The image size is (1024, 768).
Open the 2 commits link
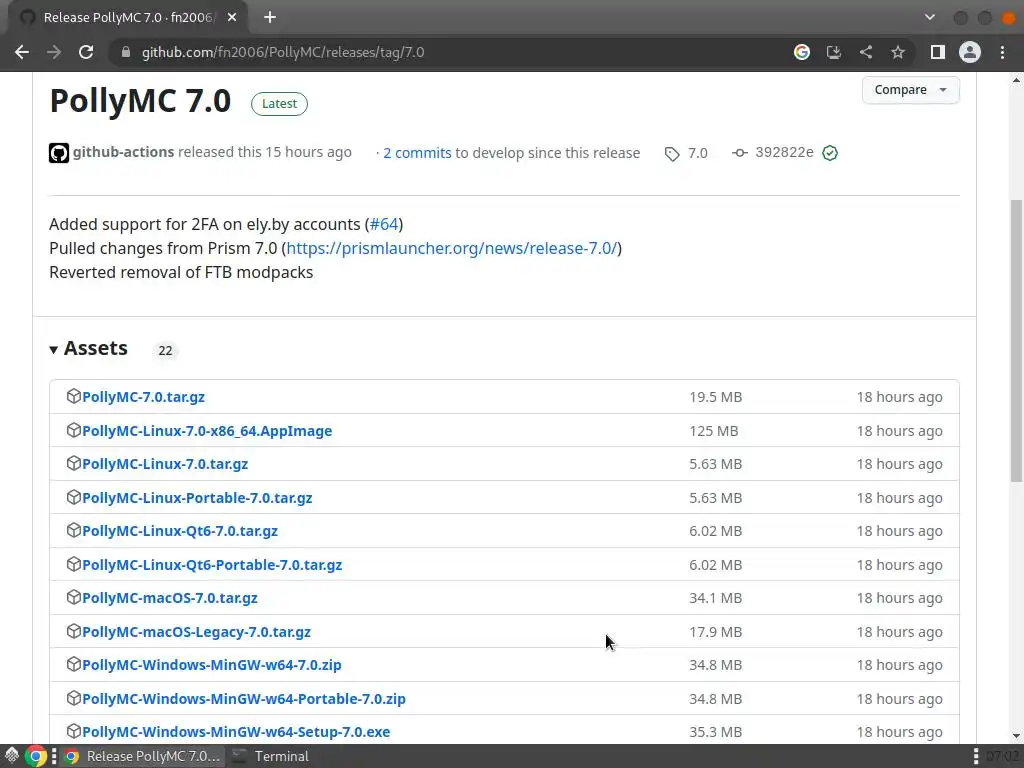tap(417, 153)
